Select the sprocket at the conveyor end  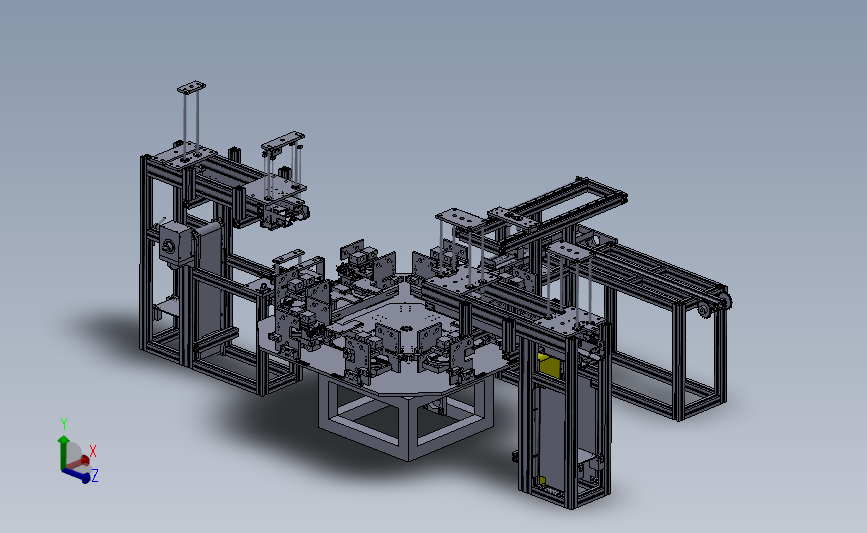click(x=703, y=310)
